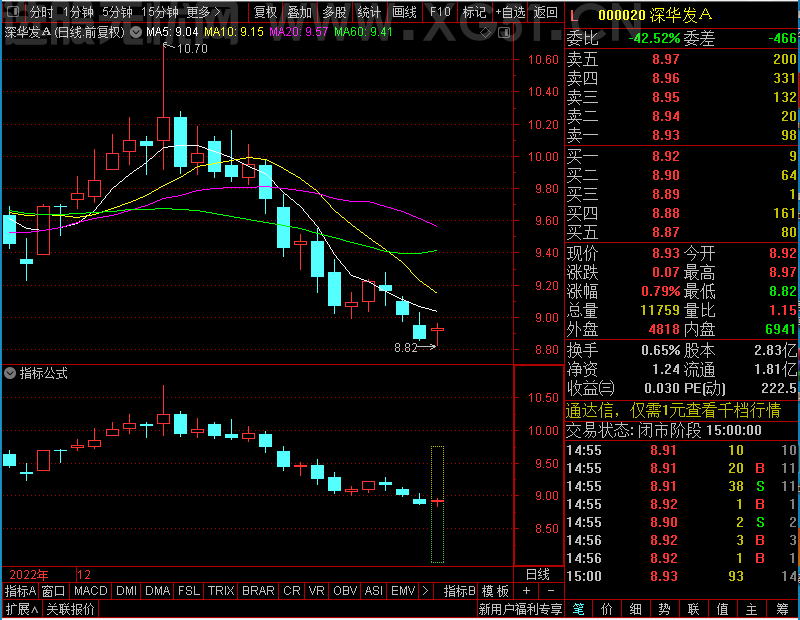Open the 统计 statistics tool
Image resolution: width=800 pixels, height=620 pixels.
(x=369, y=12)
